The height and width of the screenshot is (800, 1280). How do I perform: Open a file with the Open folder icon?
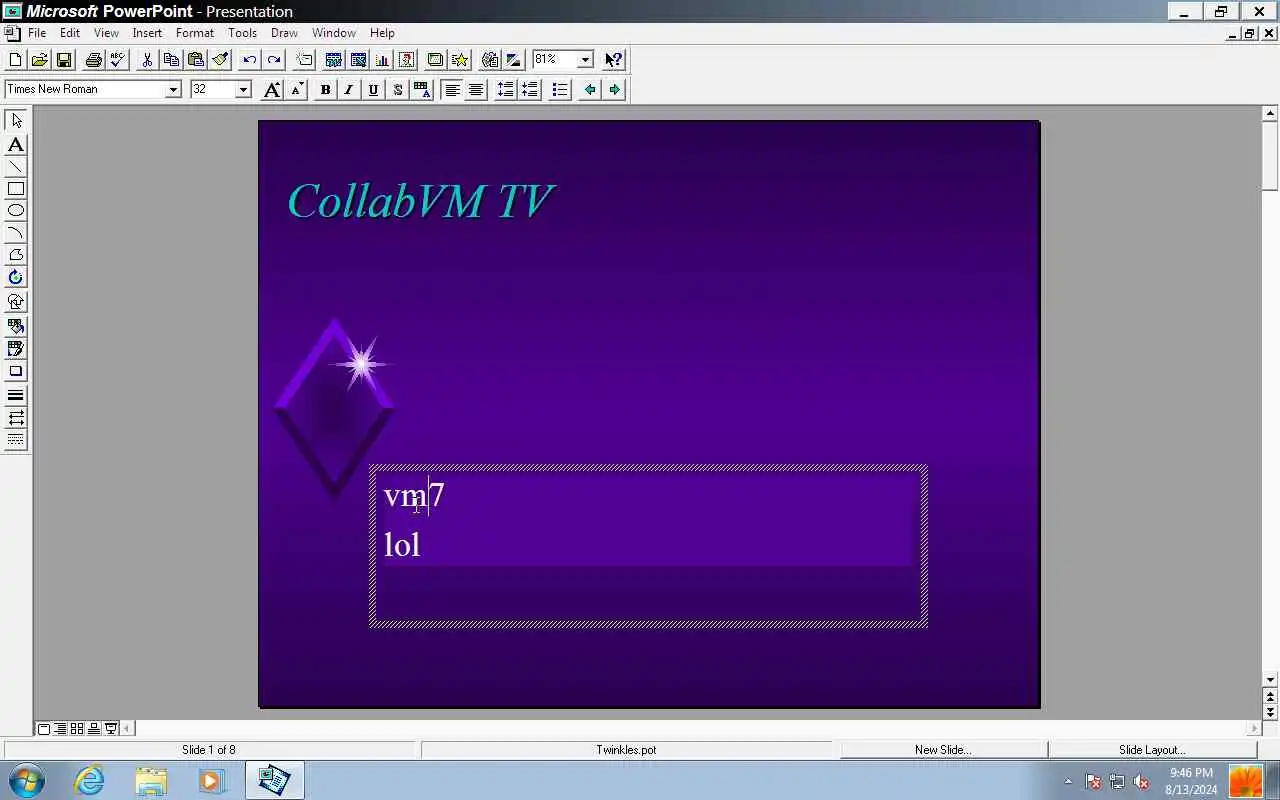click(x=39, y=60)
